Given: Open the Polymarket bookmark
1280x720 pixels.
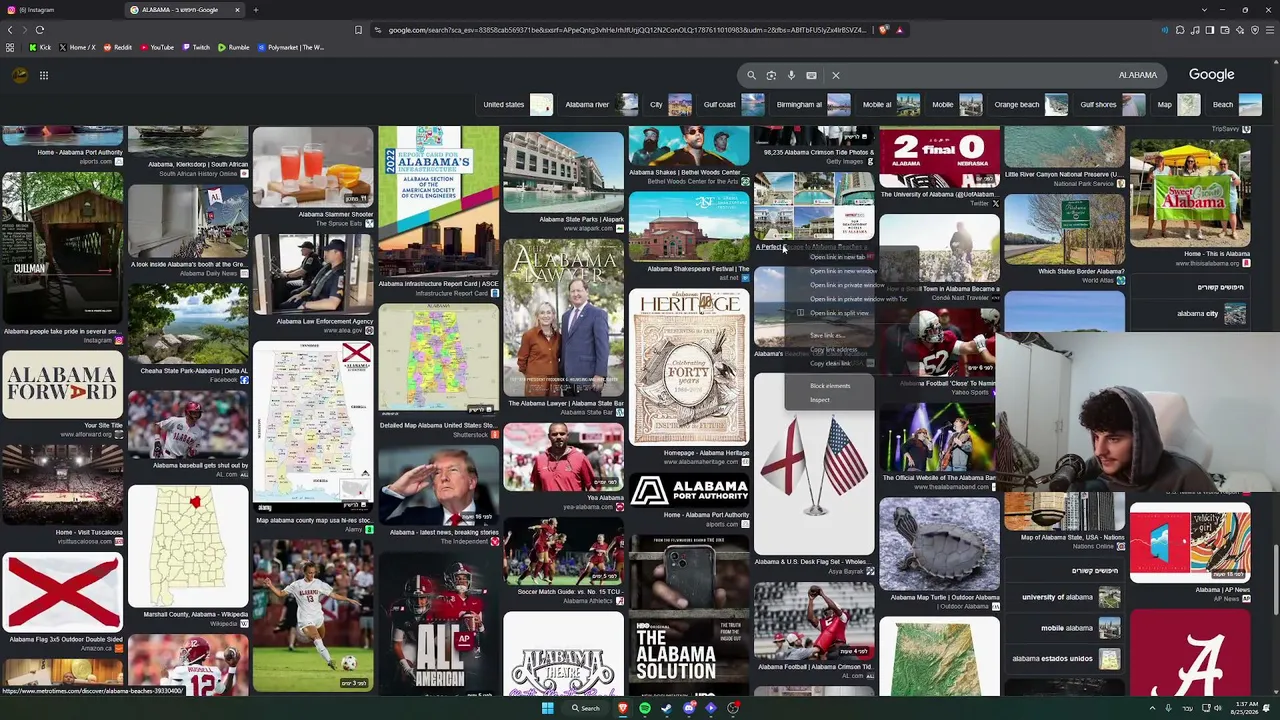Looking at the screenshot, I should 290,47.
